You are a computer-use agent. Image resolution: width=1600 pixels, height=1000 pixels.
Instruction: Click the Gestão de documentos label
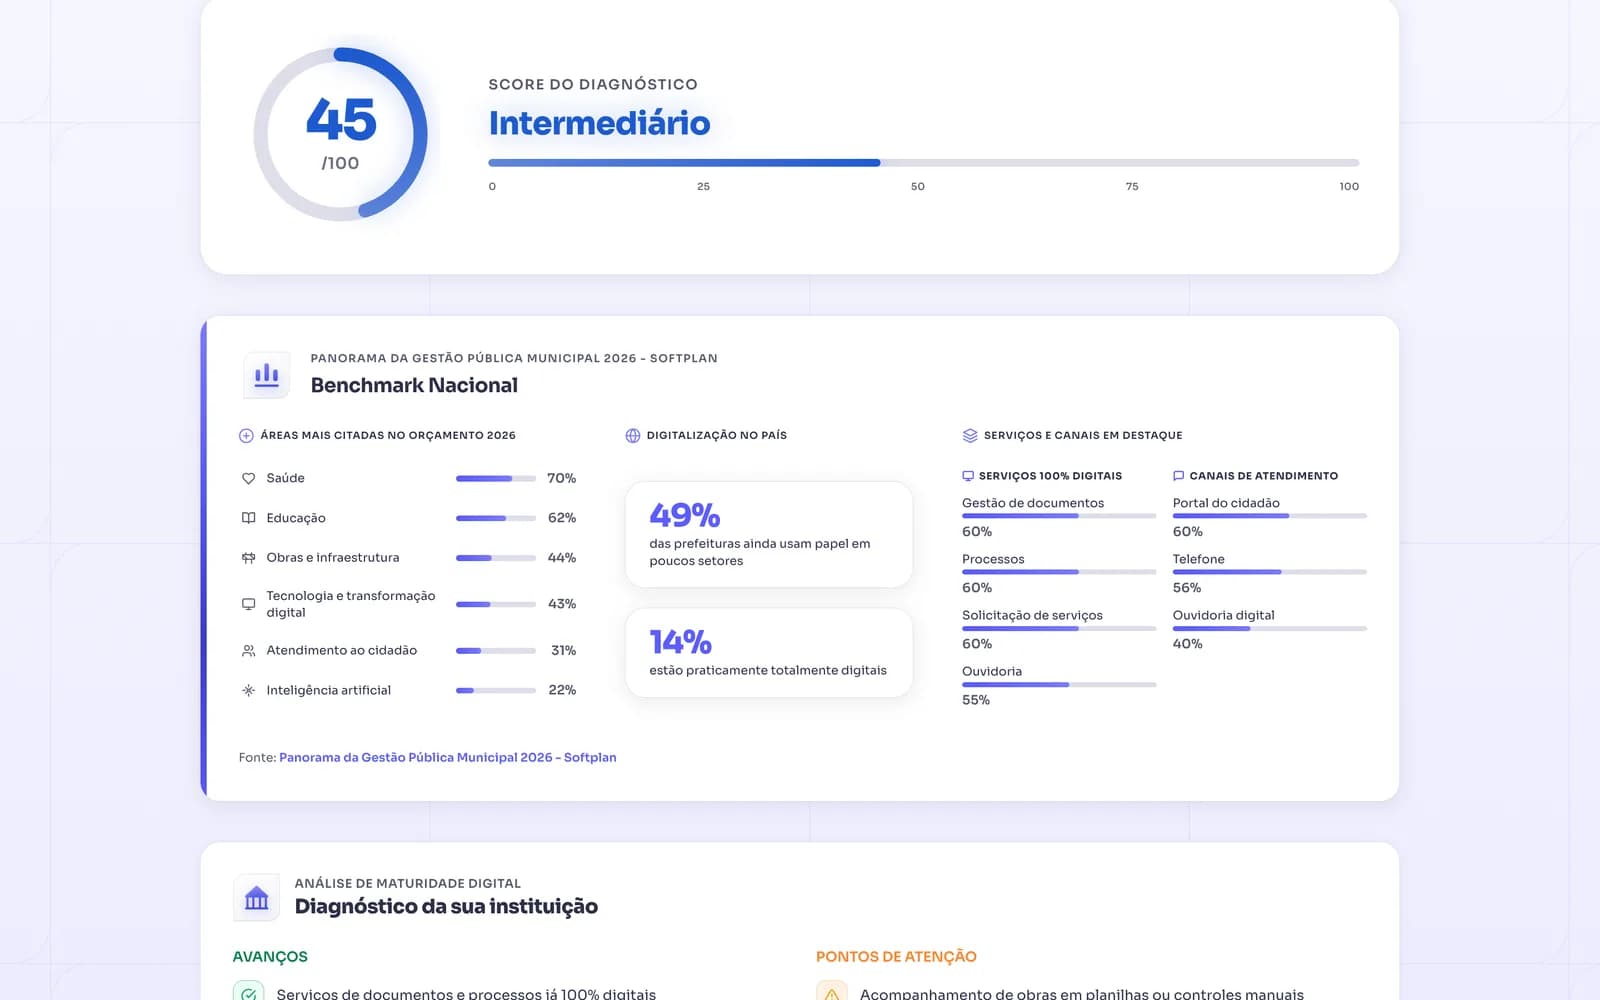(1033, 503)
